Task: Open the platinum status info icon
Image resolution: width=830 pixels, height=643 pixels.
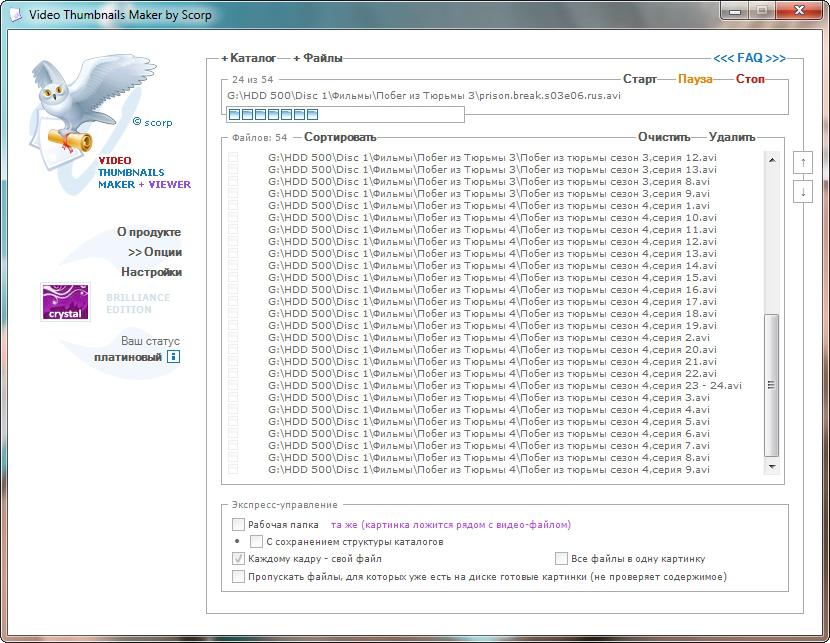Action: coord(173,357)
